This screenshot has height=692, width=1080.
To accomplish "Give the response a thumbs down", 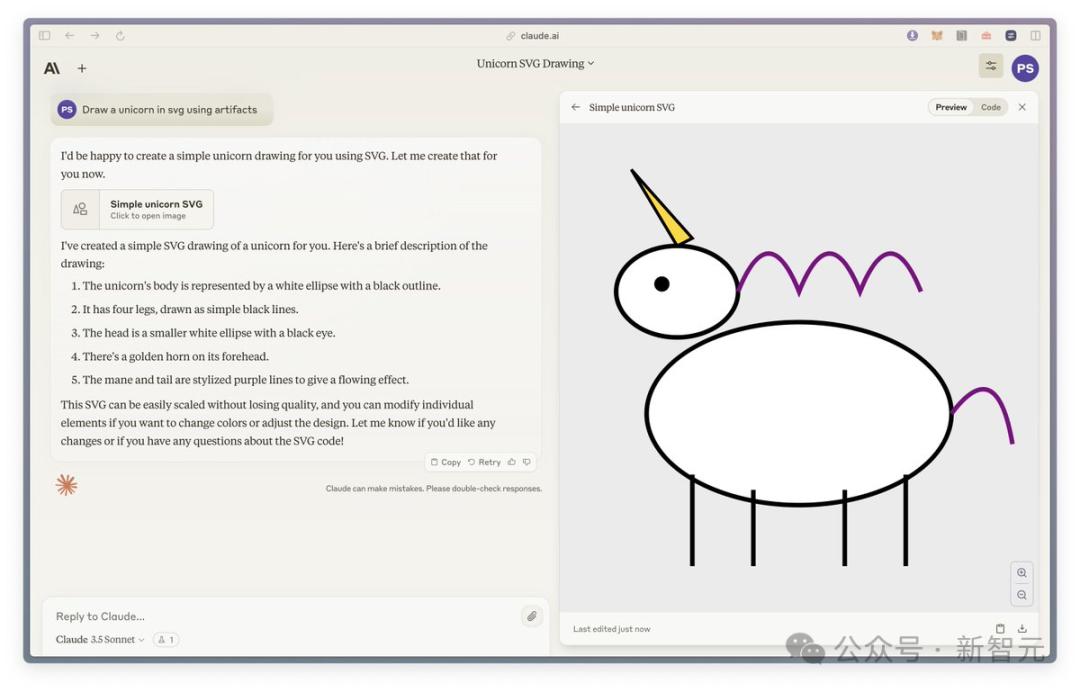I will click(x=527, y=462).
